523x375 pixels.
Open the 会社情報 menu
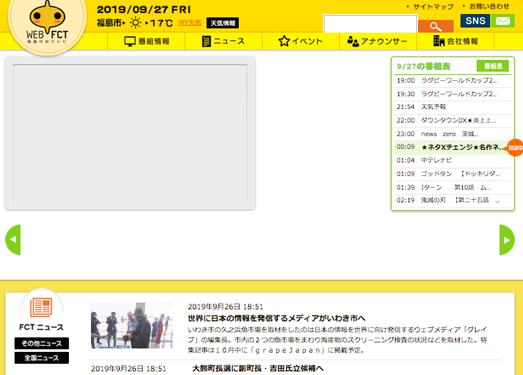point(455,41)
